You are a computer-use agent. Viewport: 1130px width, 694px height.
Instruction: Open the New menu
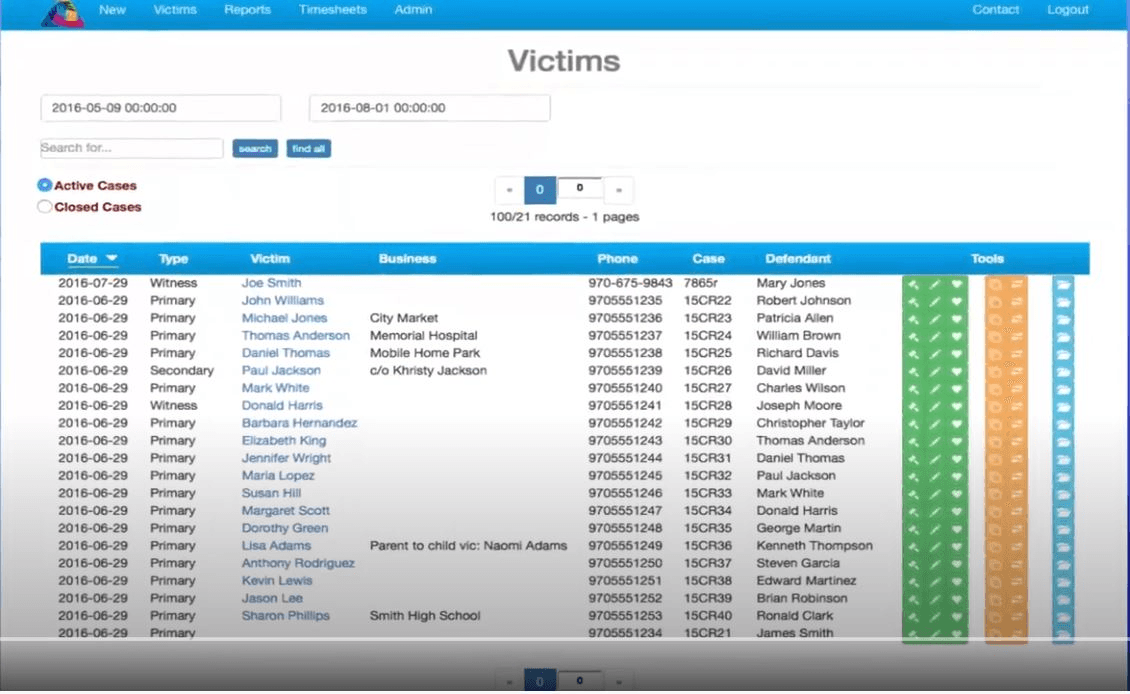pyautogui.click(x=112, y=10)
